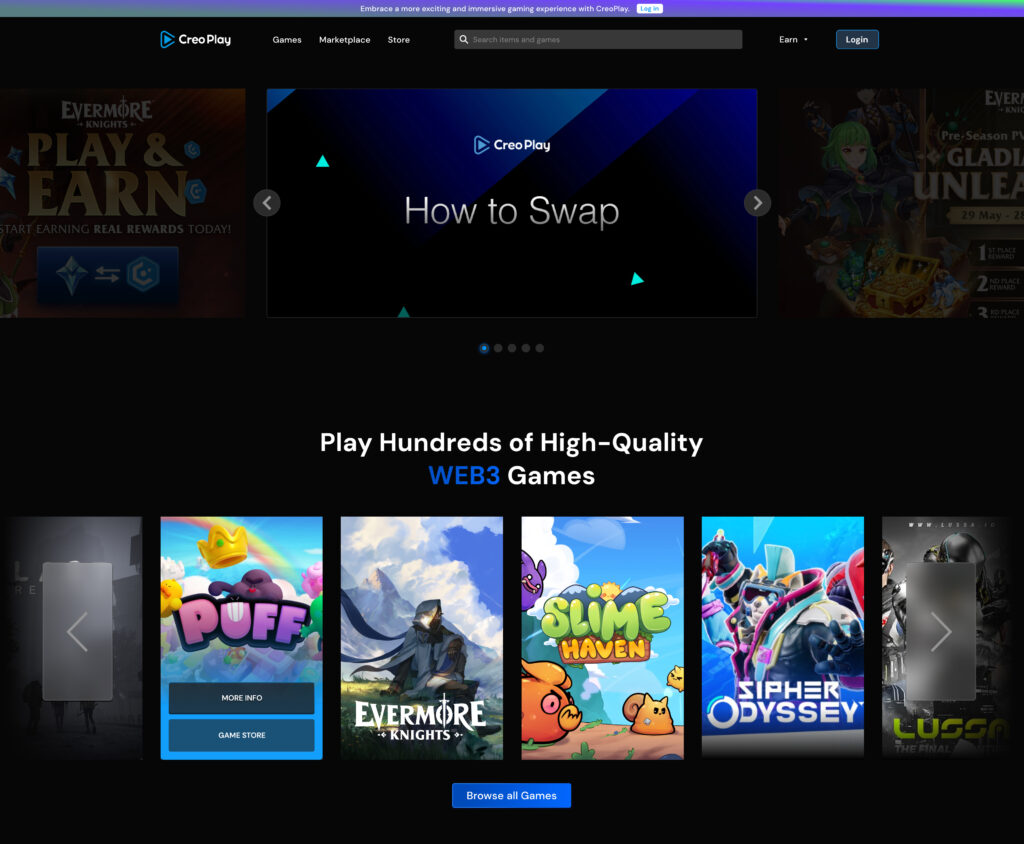Show more games with right chevron

click(940, 632)
